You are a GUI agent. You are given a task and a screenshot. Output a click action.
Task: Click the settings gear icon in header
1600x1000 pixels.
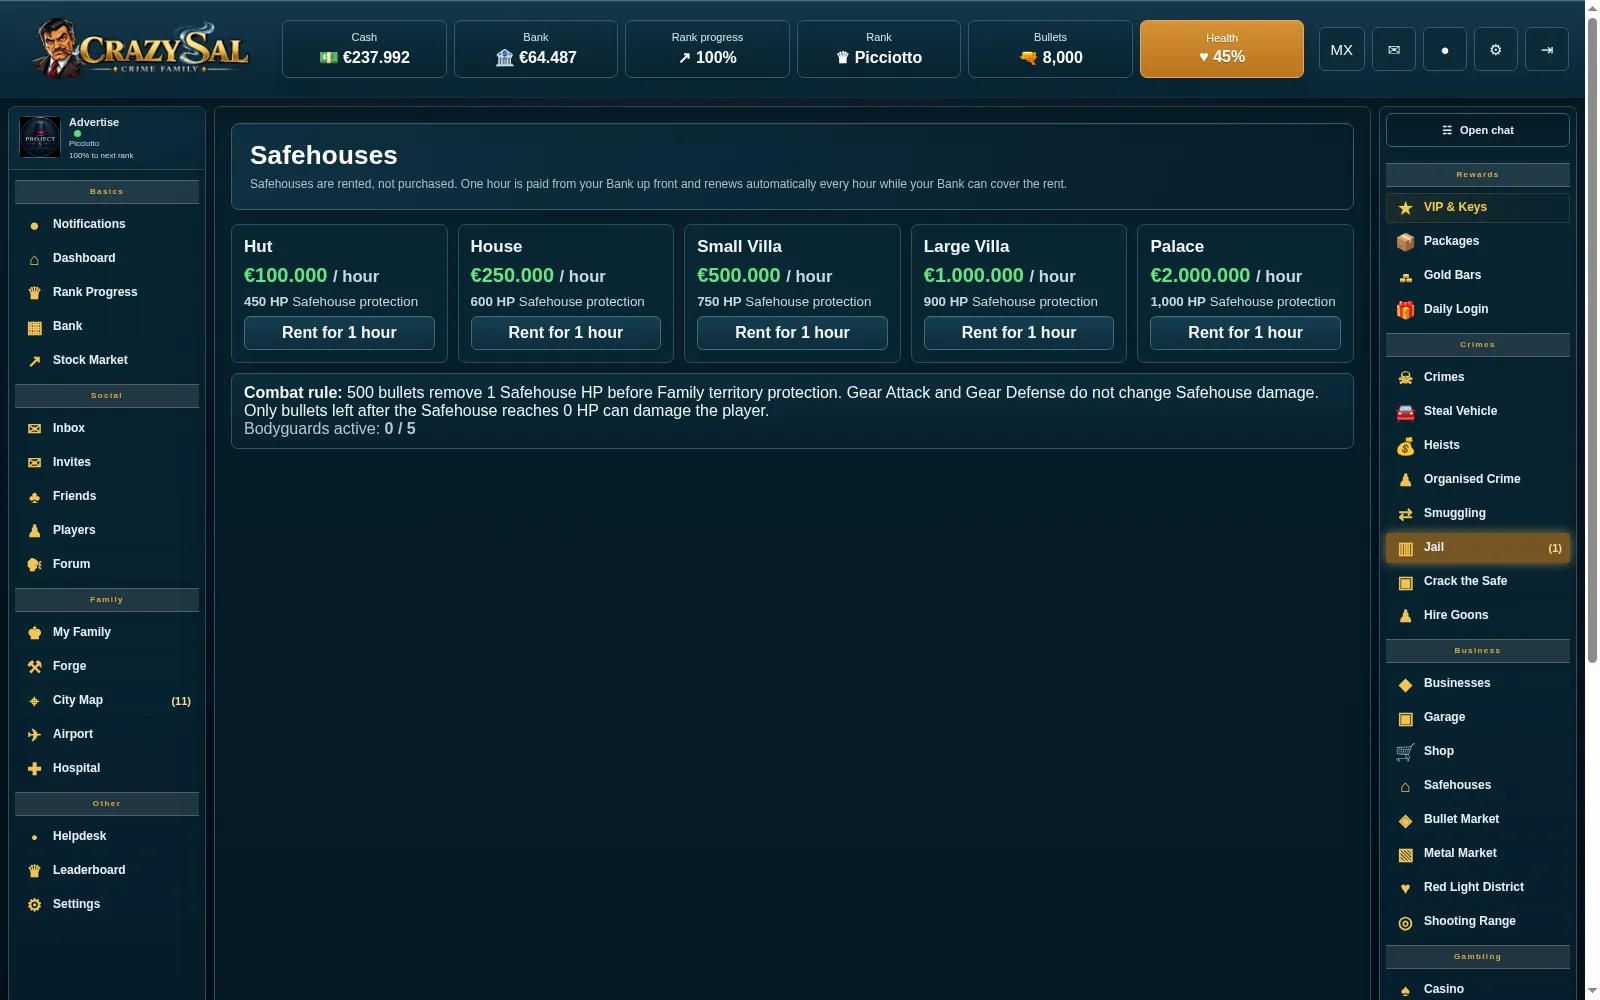pyautogui.click(x=1495, y=49)
